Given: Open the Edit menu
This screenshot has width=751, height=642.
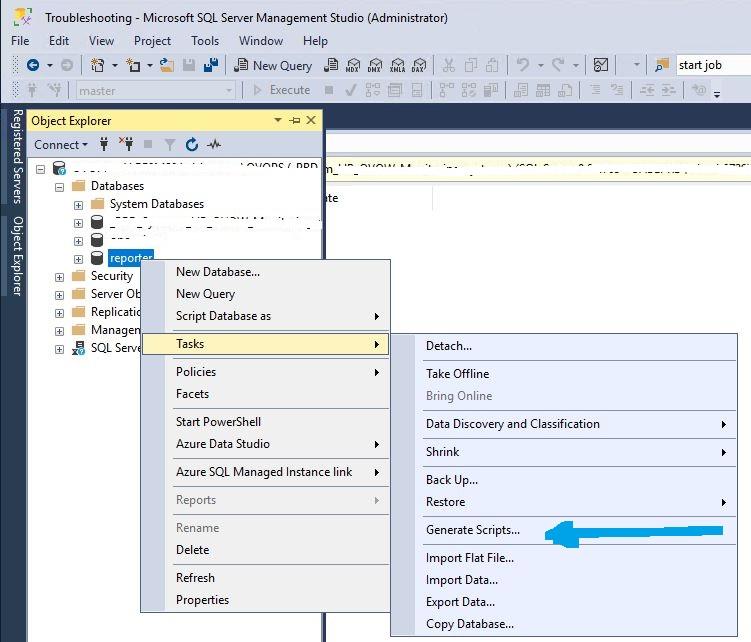Looking at the screenshot, I should [x=59, y=41].
